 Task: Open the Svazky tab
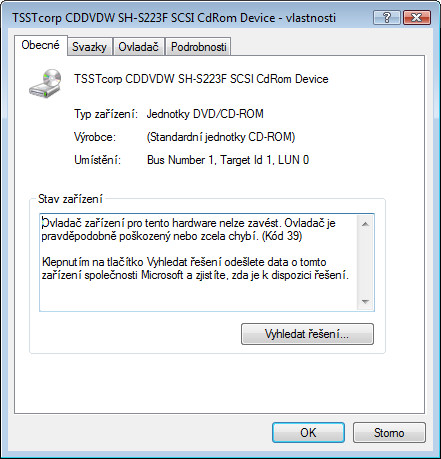(89, 47)
